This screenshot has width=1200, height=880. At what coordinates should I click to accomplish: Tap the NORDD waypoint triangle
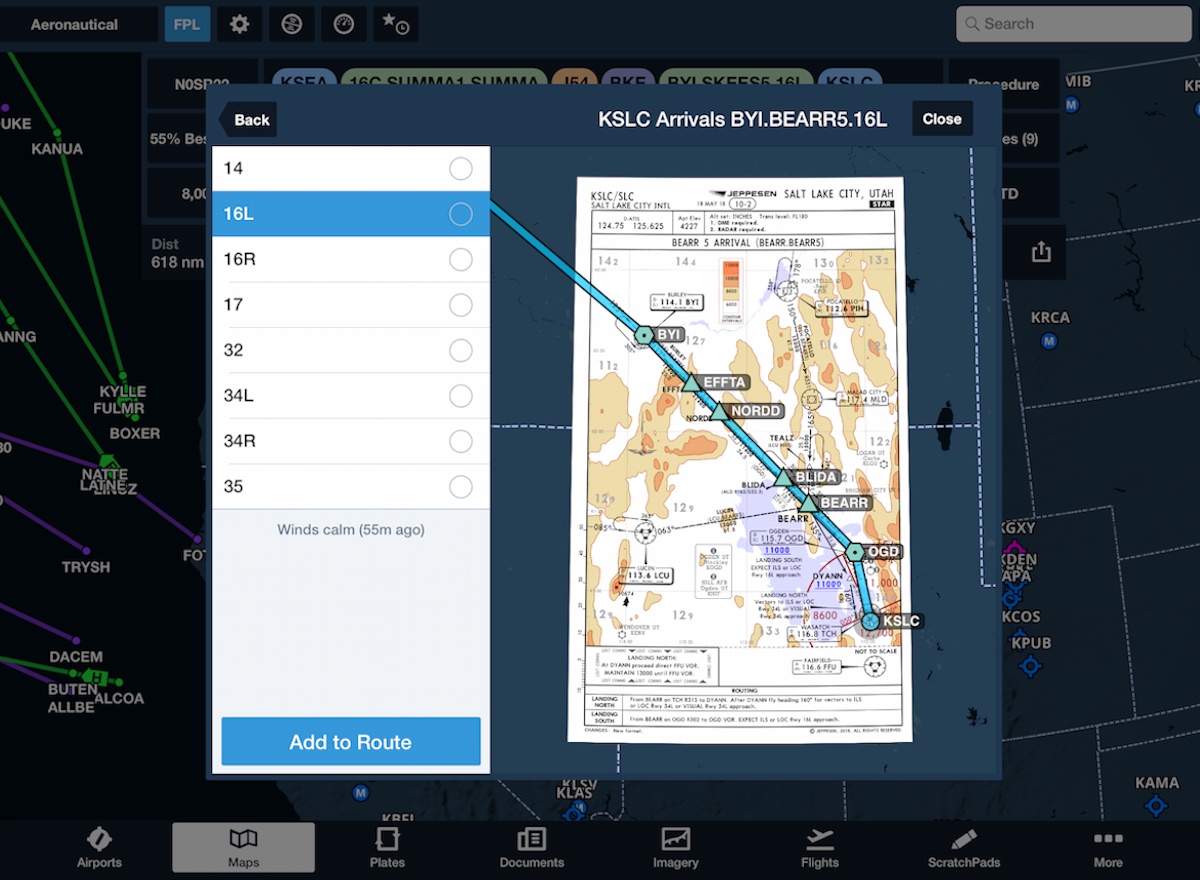coord(718,410)
